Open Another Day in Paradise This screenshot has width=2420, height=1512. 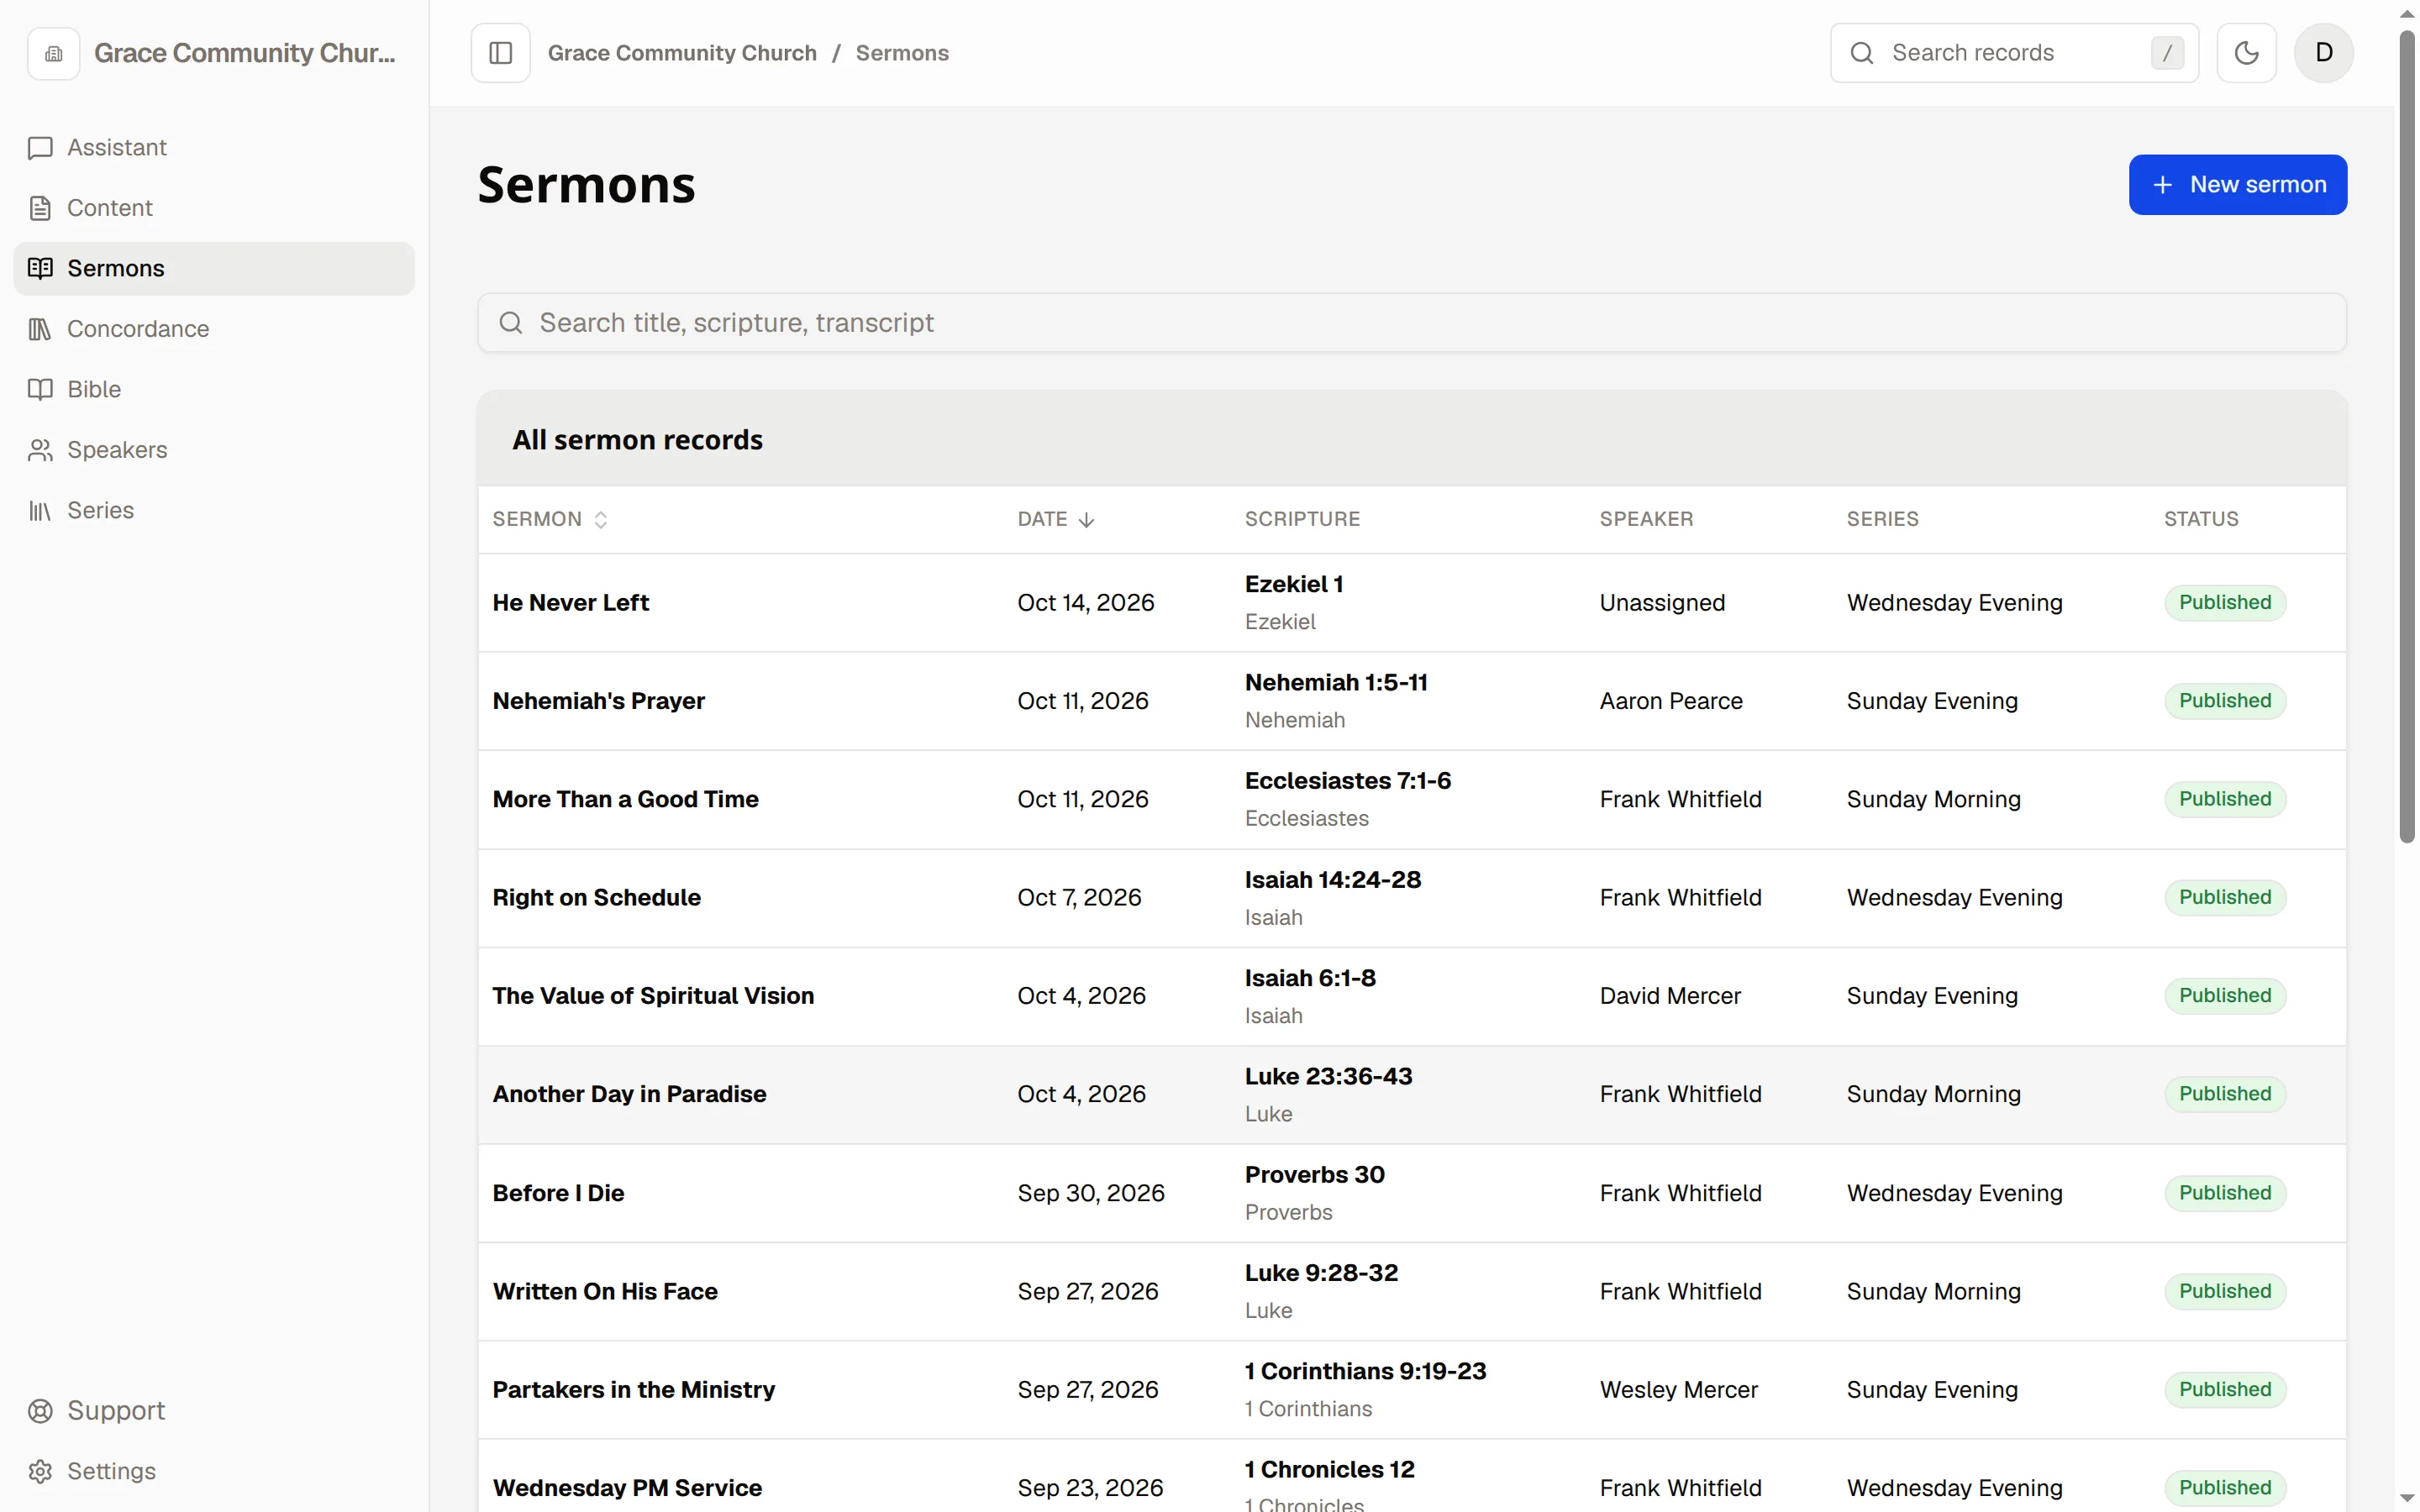(x=629, y=1094)
